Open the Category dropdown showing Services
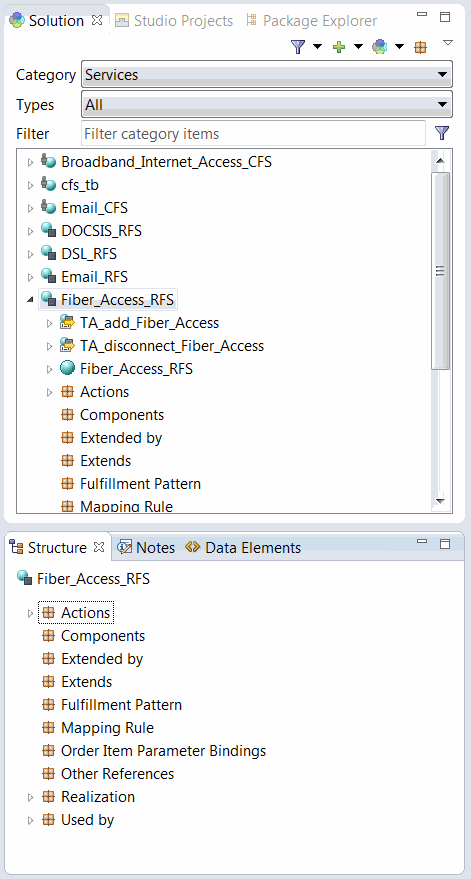The height and width of the screenshot is (879, 471). (x=267, y=75)
